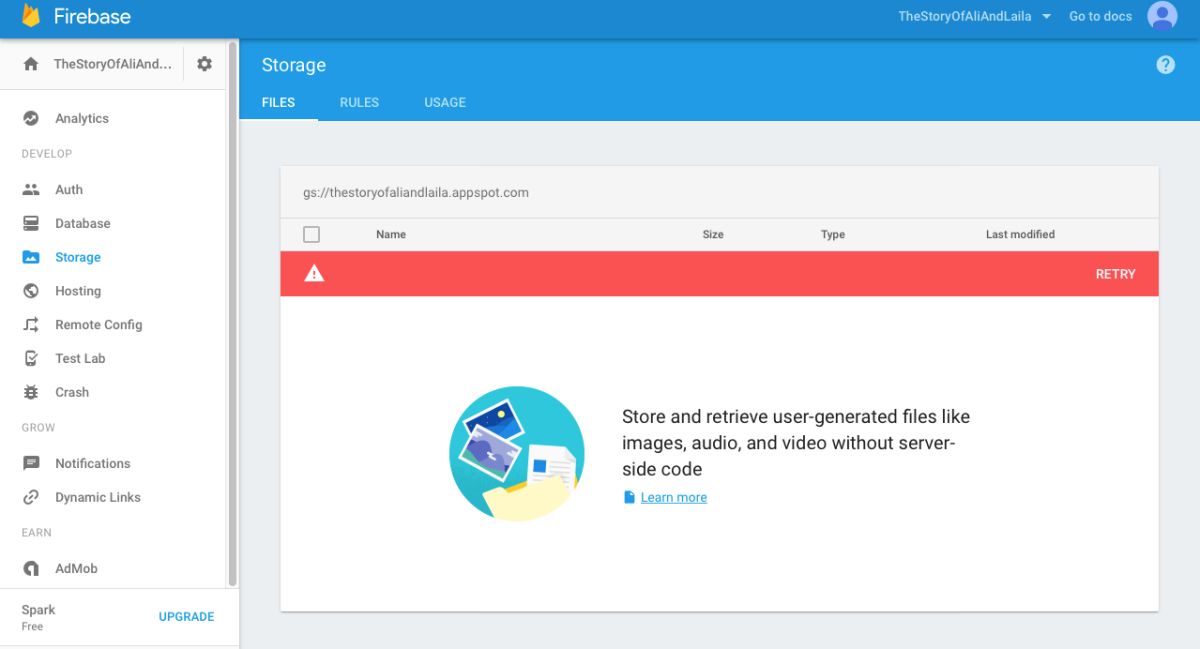Viewport: 1200px width, 649px height.
Task: Click the Notifications message icon
Action: (x=31, y=463)
